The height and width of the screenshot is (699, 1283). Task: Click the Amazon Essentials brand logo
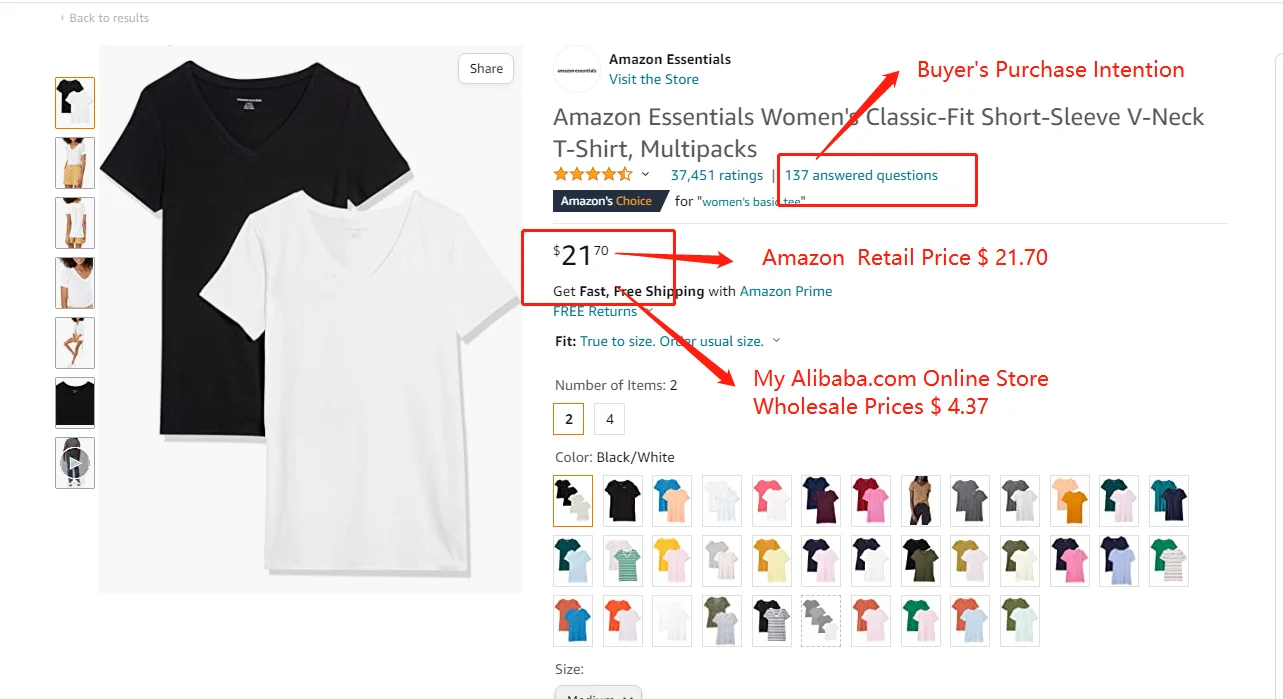tap(577, 70)
